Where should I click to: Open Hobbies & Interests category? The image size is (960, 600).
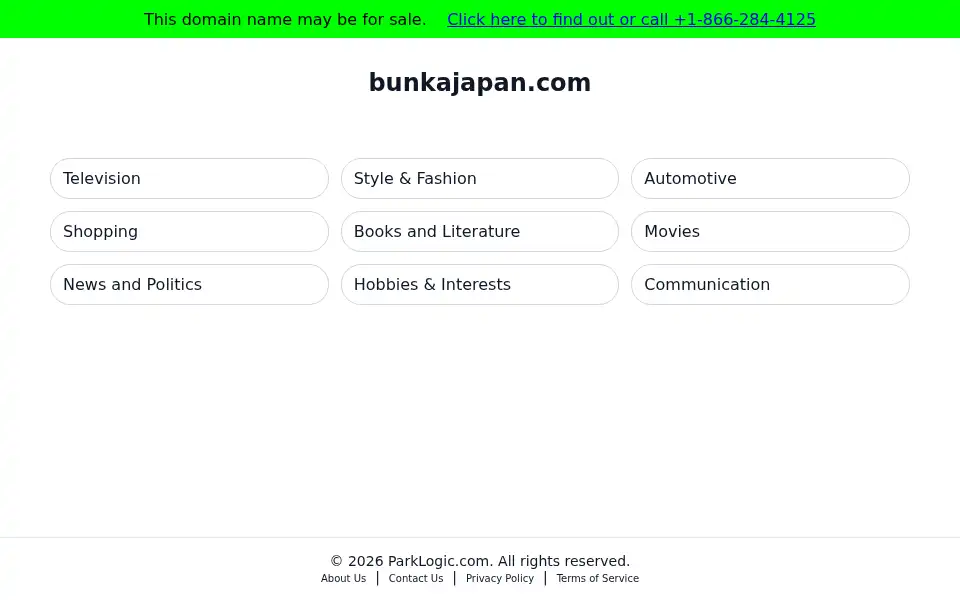(480, 285)
